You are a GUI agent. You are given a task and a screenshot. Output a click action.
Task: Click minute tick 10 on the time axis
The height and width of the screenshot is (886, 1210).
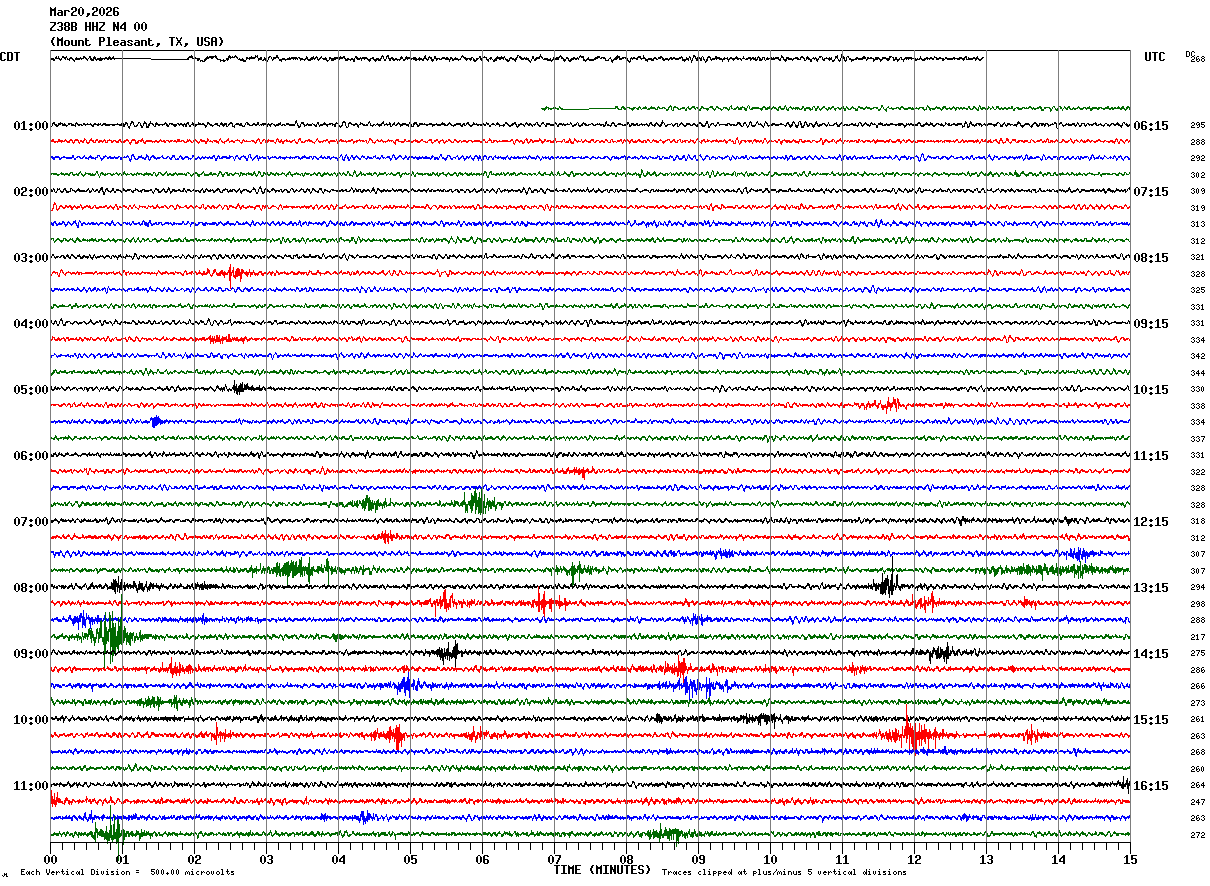pyautogui.click(x=770, y=858)
